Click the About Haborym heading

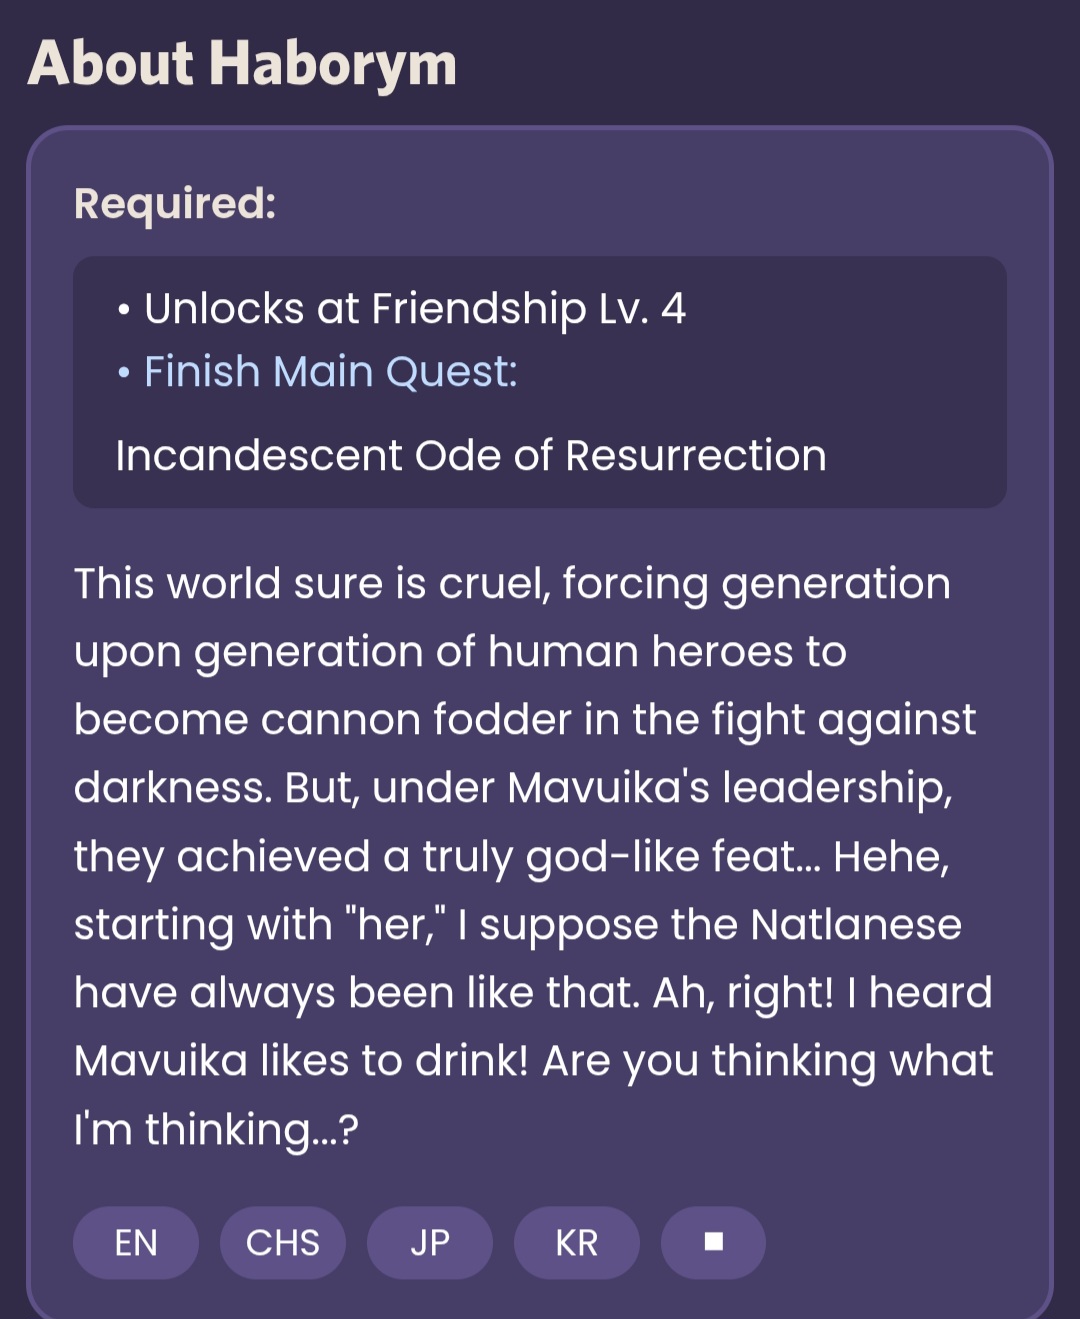click(242, 63)
